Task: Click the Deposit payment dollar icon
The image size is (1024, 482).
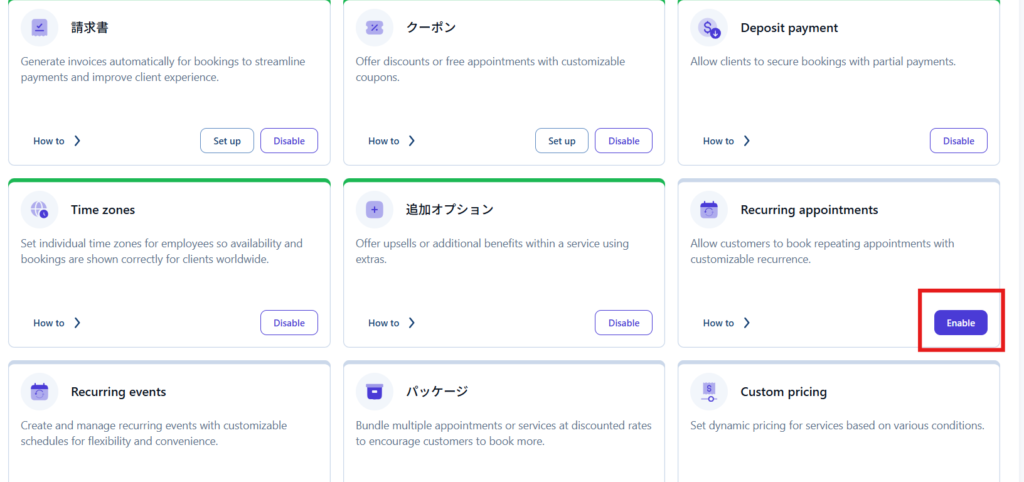Action: pyautogui.click(x=709, y=28)
